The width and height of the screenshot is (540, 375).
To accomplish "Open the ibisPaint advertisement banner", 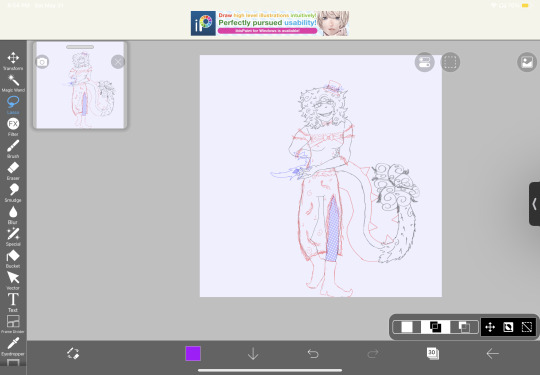I will 270,23.
